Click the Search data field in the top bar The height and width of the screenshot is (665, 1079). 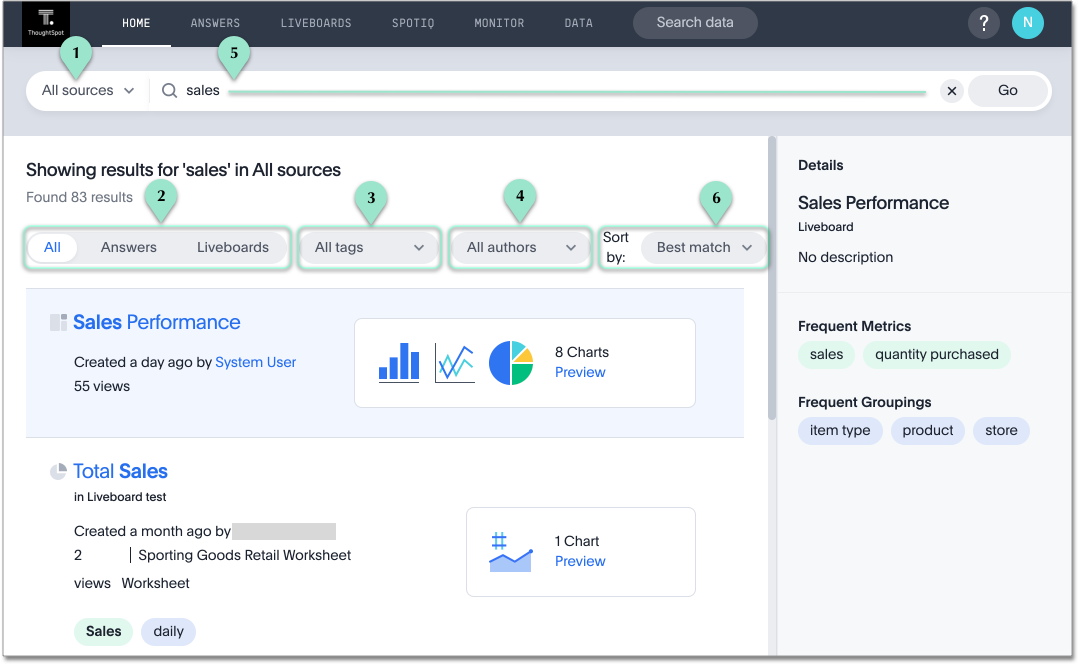(x=694, y=22)
